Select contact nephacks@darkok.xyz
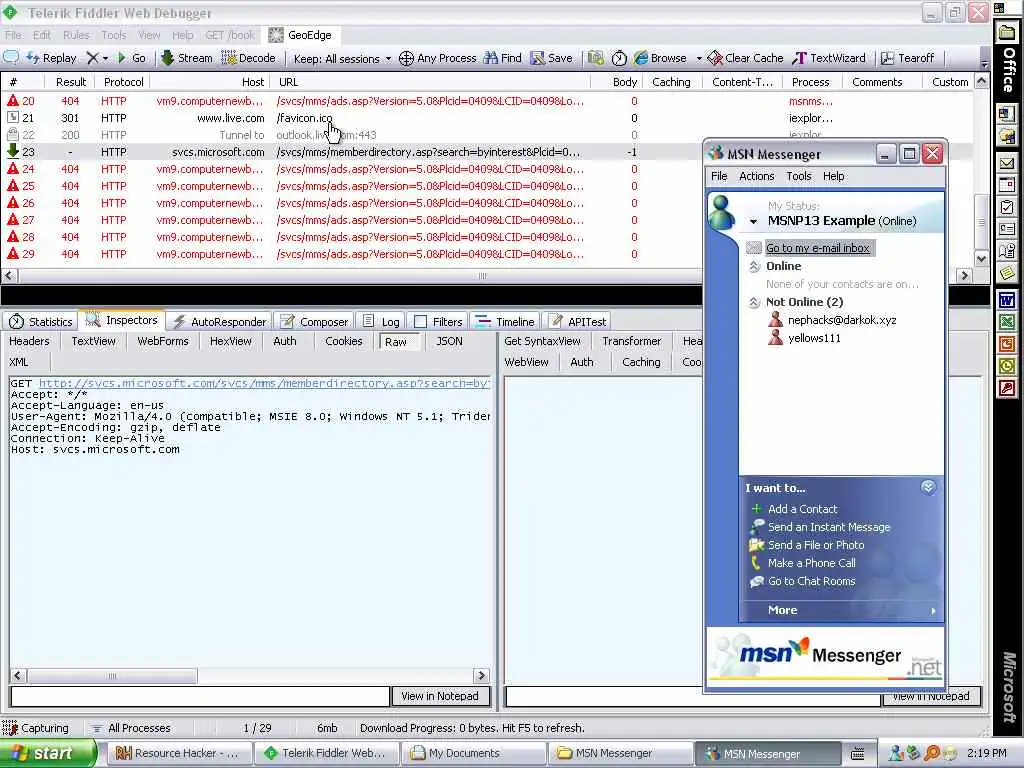Screen dimensions: 1024x768 point(841,320)
